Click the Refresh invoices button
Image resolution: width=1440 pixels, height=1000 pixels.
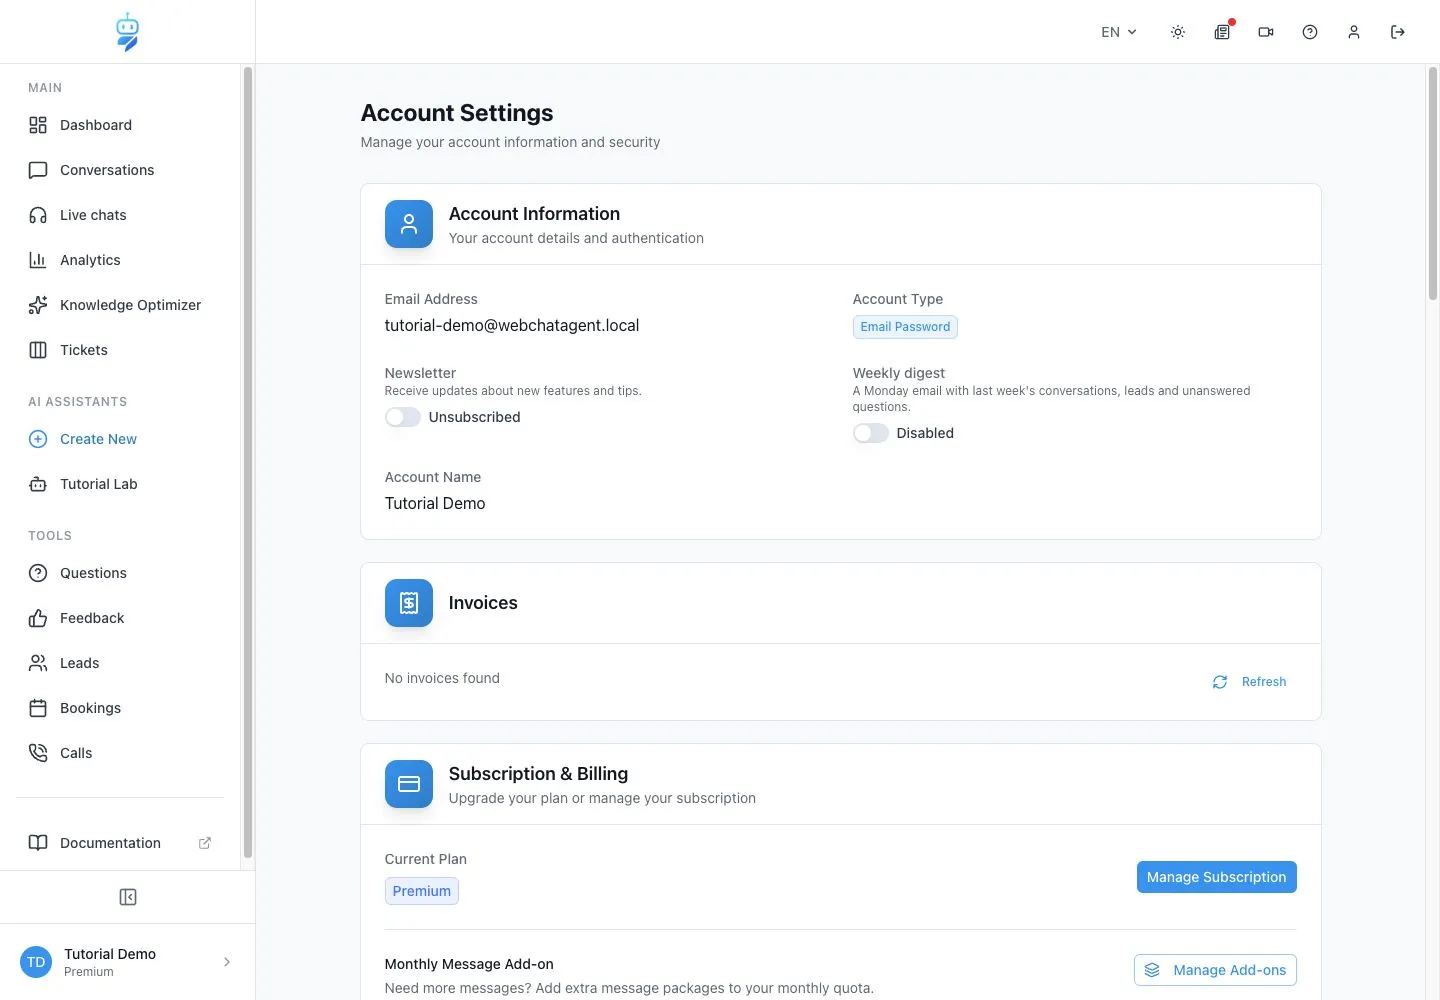[x=1249, y=682]
